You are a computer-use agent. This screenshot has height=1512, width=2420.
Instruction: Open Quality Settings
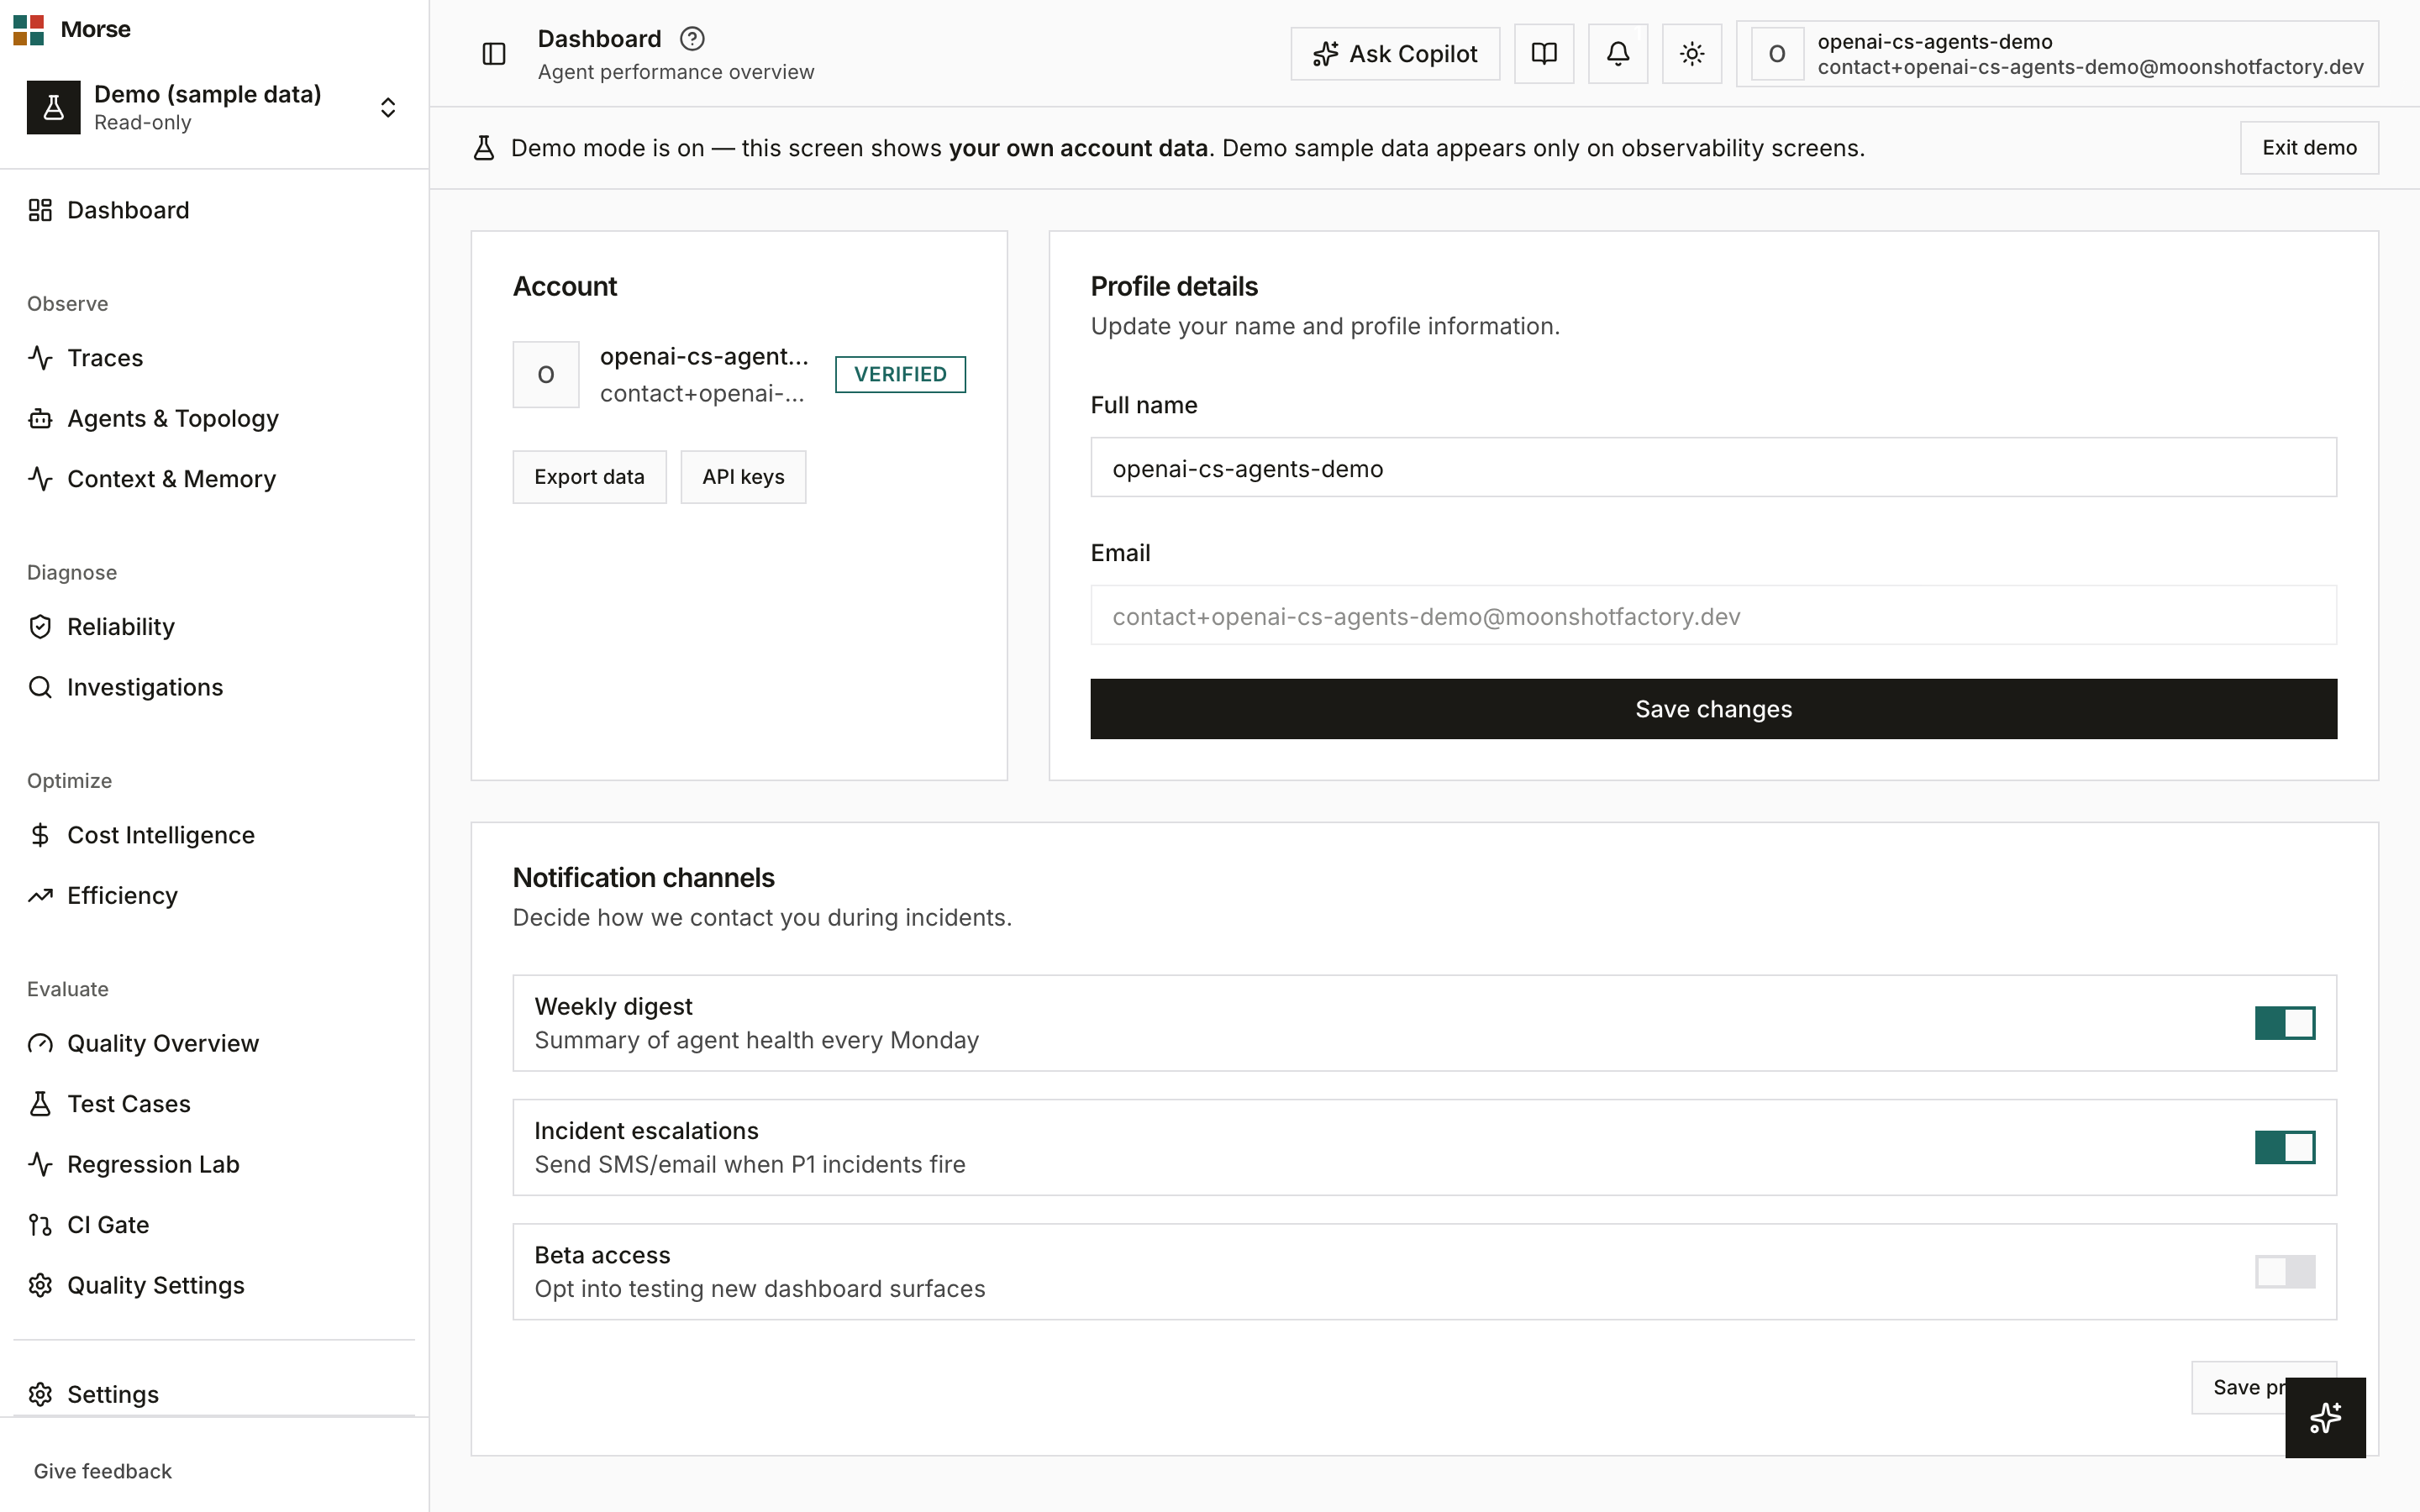pyautogui.click(x=214, y=1285)
